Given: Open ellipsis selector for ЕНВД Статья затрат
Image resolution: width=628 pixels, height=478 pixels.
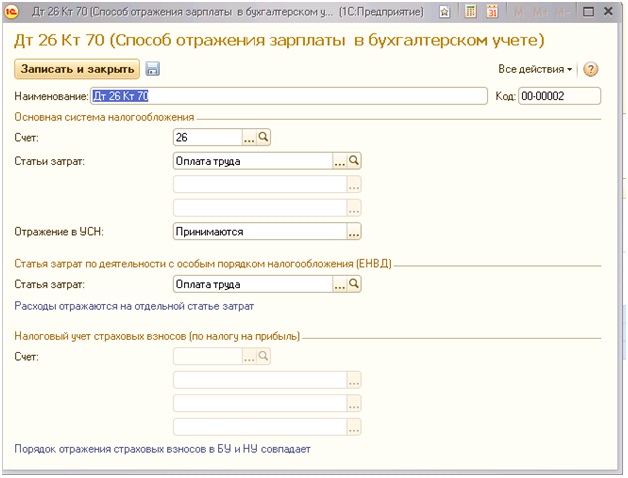Looking at the screenshot, I should click(x=340, y=285).
